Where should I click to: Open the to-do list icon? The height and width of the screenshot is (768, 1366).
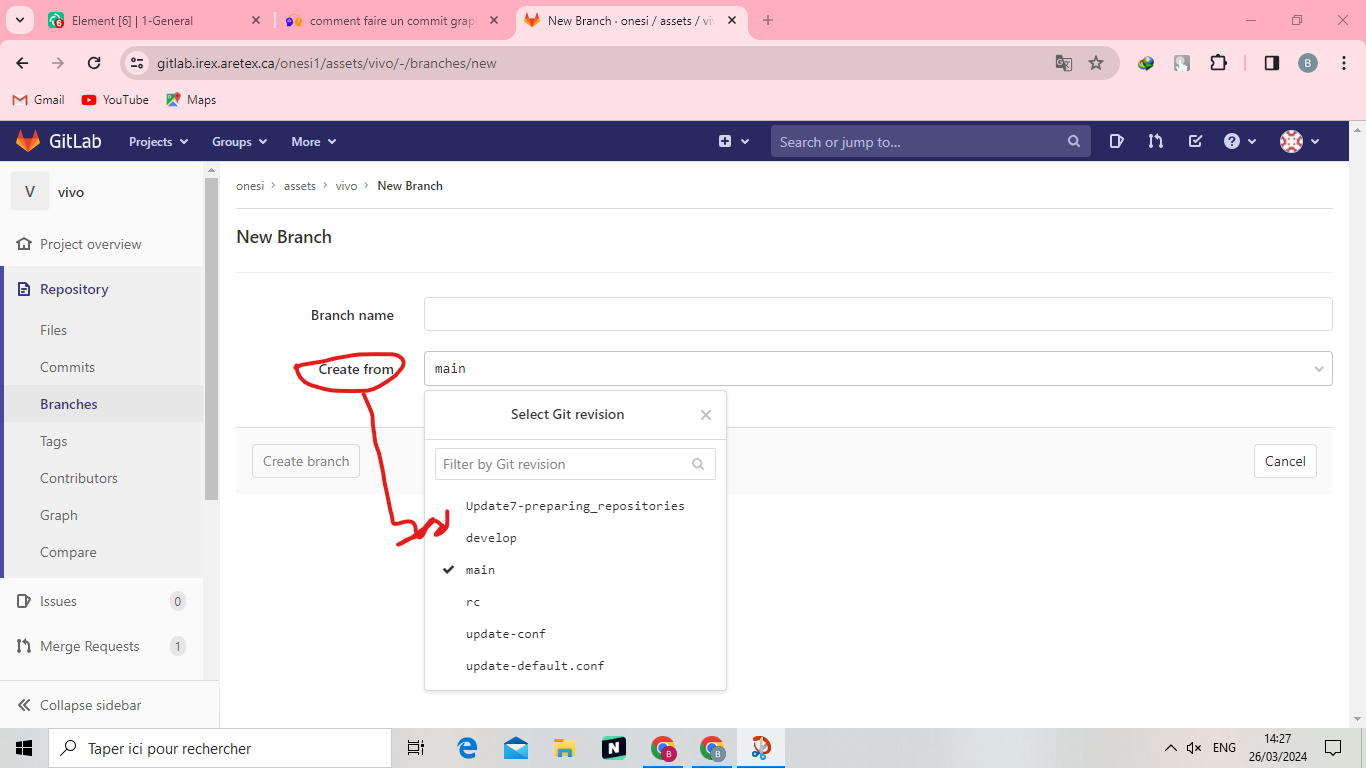tap(1195, 142)
